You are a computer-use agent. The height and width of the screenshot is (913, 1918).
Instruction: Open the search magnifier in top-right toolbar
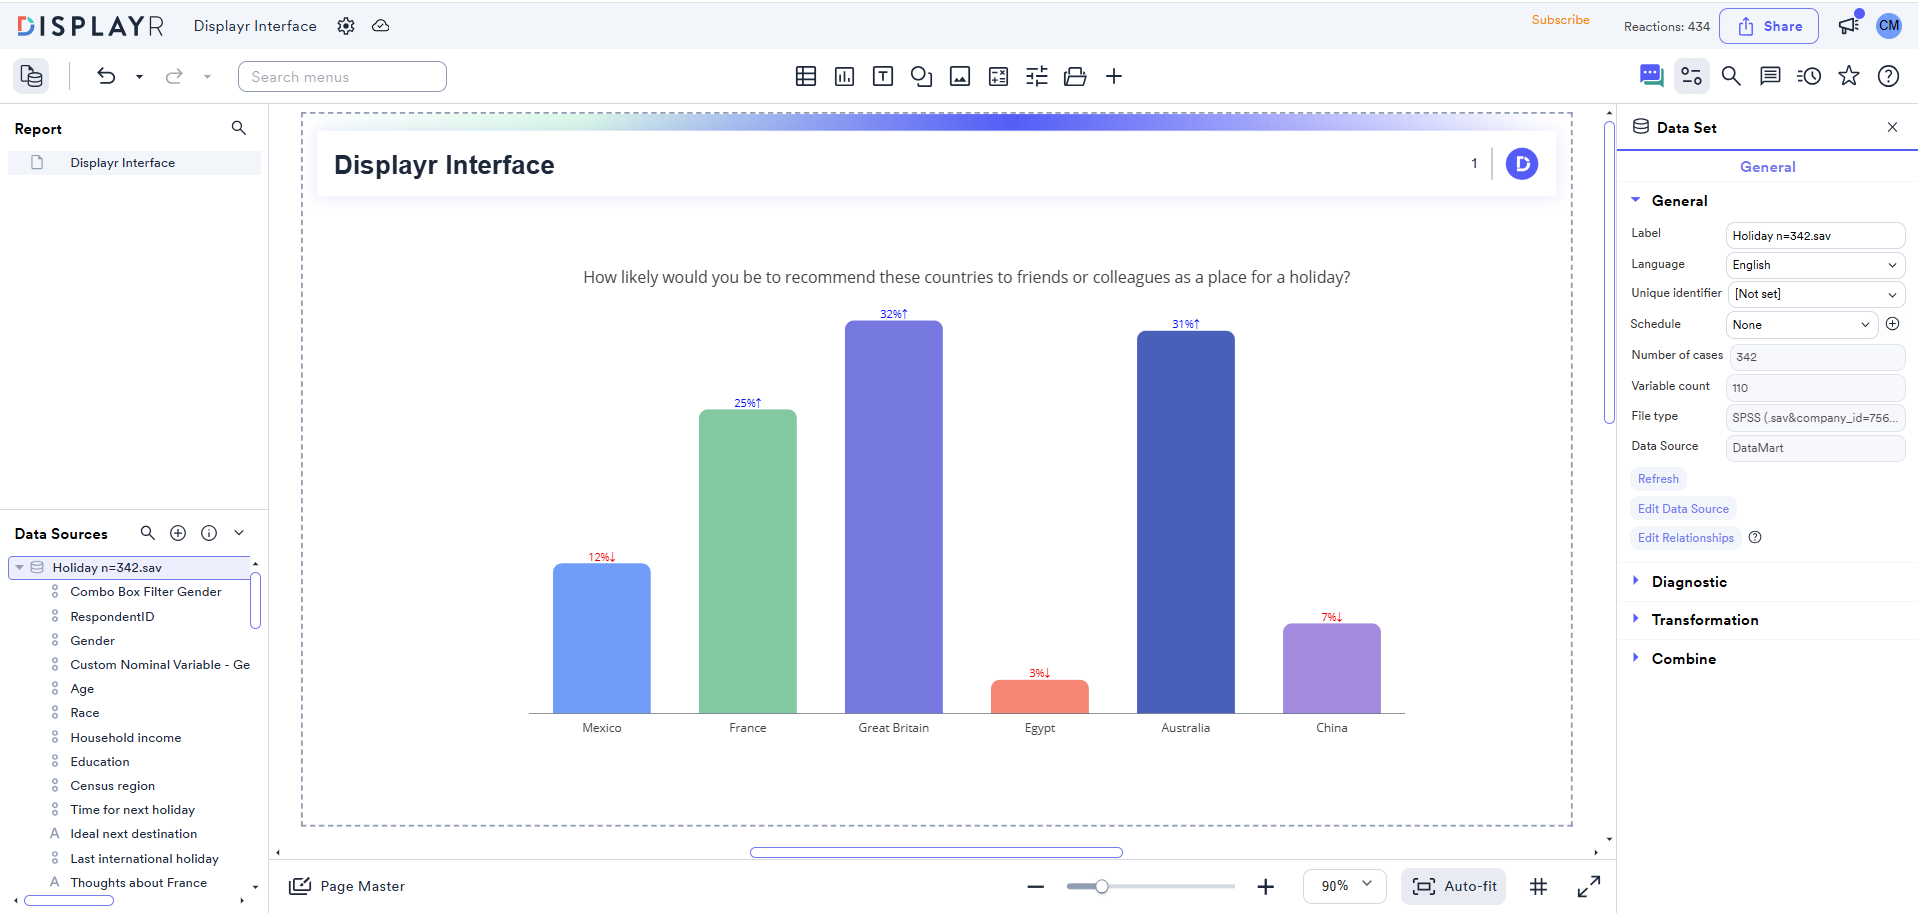point(1731,76)
